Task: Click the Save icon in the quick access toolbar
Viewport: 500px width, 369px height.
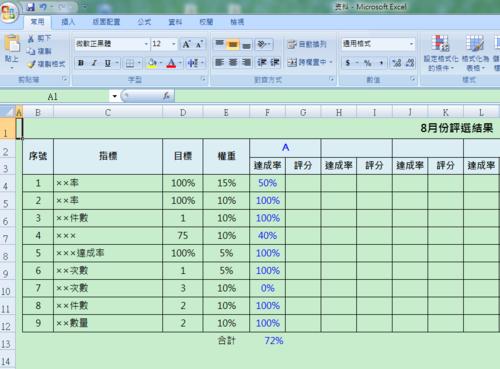Action: coord(30,7)
